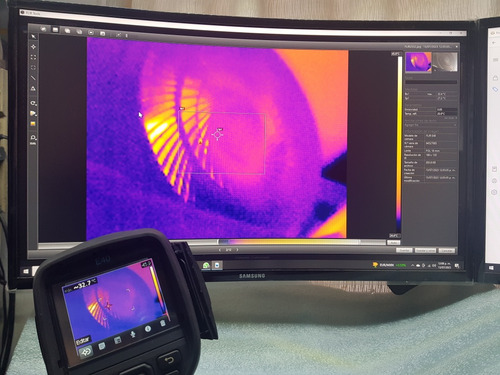Click the highlighted Thermal mode icon

(x=55, y=30)
